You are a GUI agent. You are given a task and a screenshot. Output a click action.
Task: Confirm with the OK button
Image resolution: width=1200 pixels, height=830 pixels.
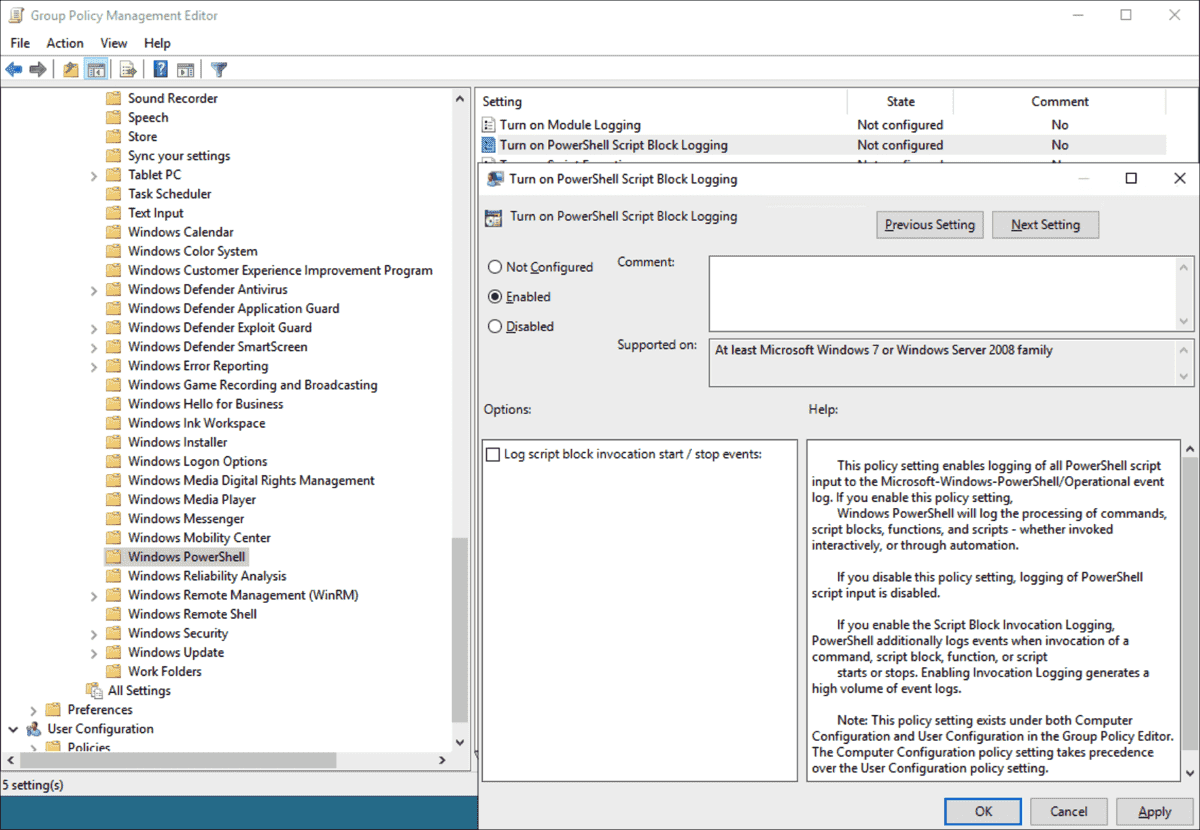(983, 811)
